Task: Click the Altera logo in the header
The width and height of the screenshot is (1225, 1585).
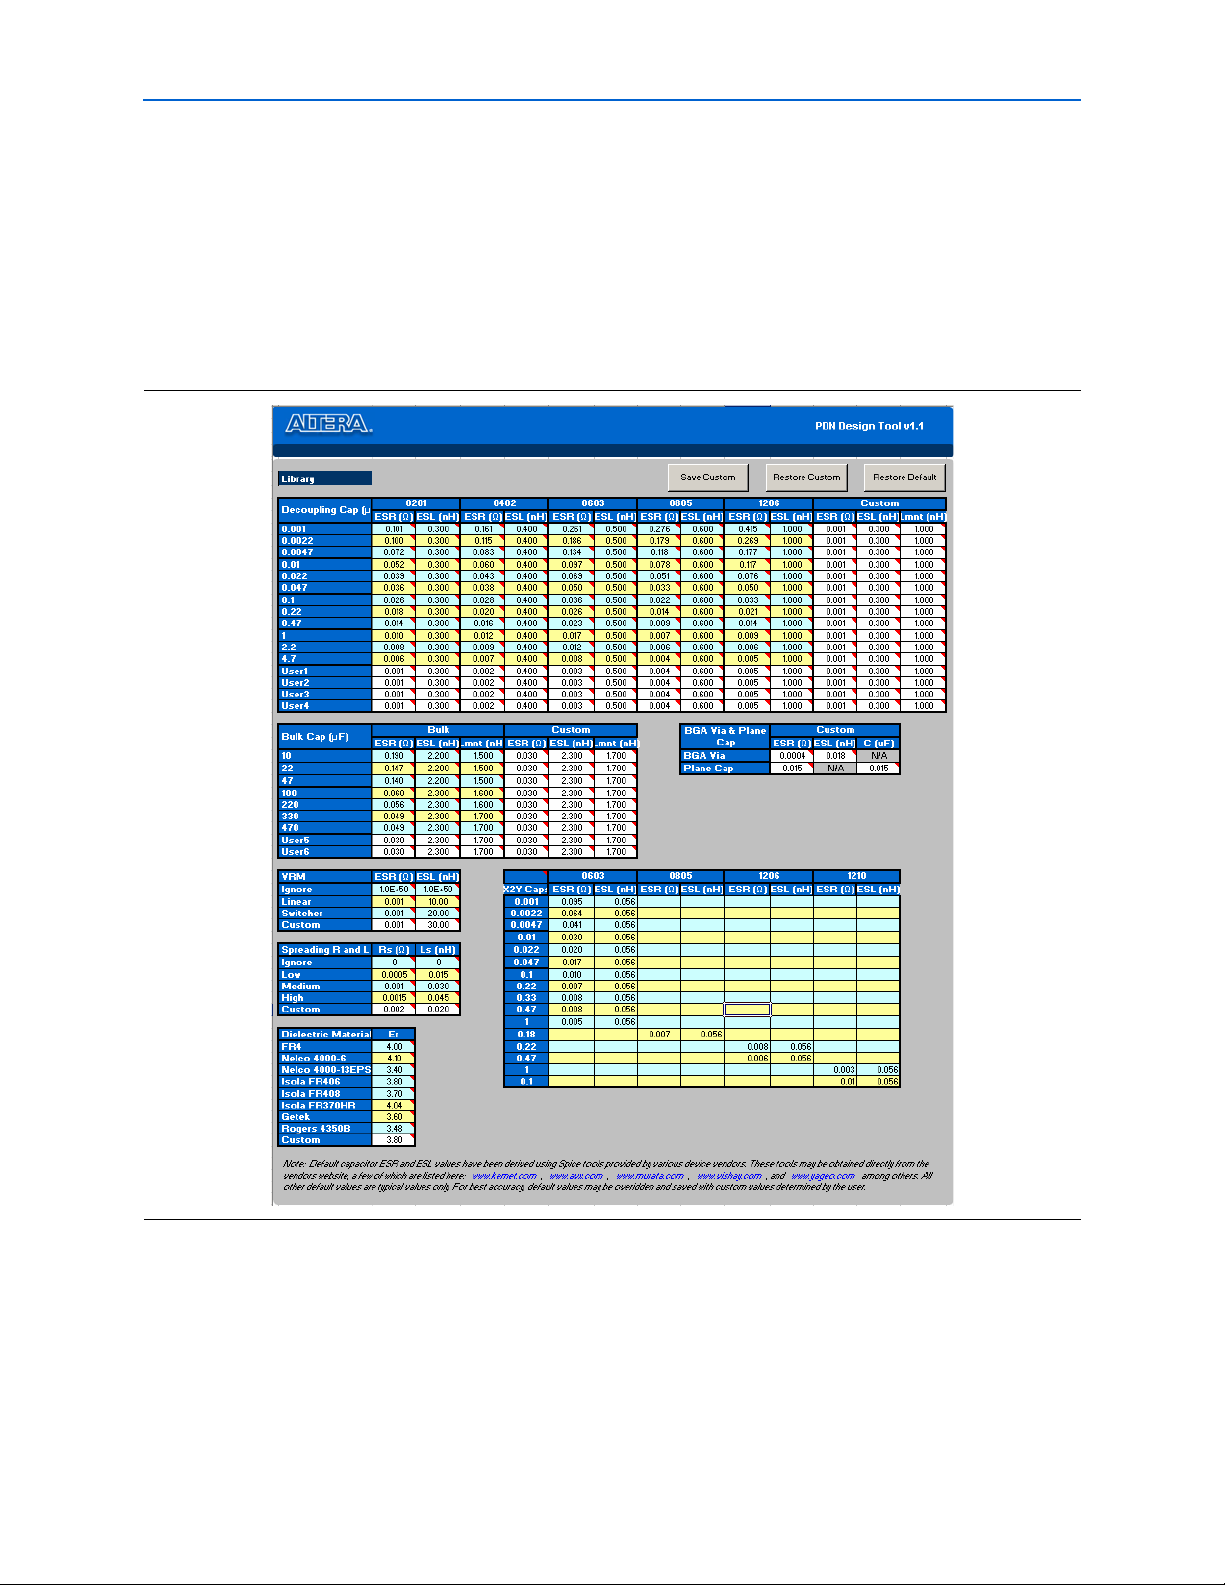Action: (329, 424)
